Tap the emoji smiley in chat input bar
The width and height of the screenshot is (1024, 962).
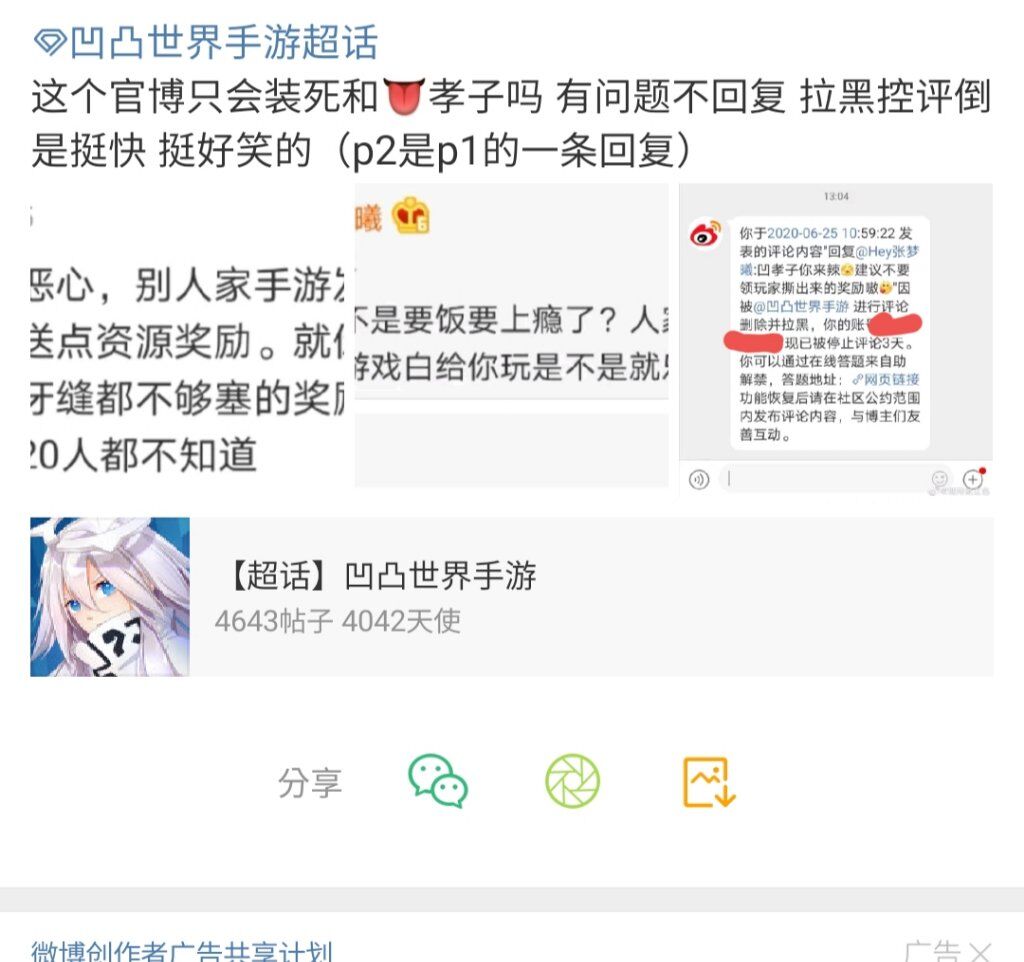point(940,479)
